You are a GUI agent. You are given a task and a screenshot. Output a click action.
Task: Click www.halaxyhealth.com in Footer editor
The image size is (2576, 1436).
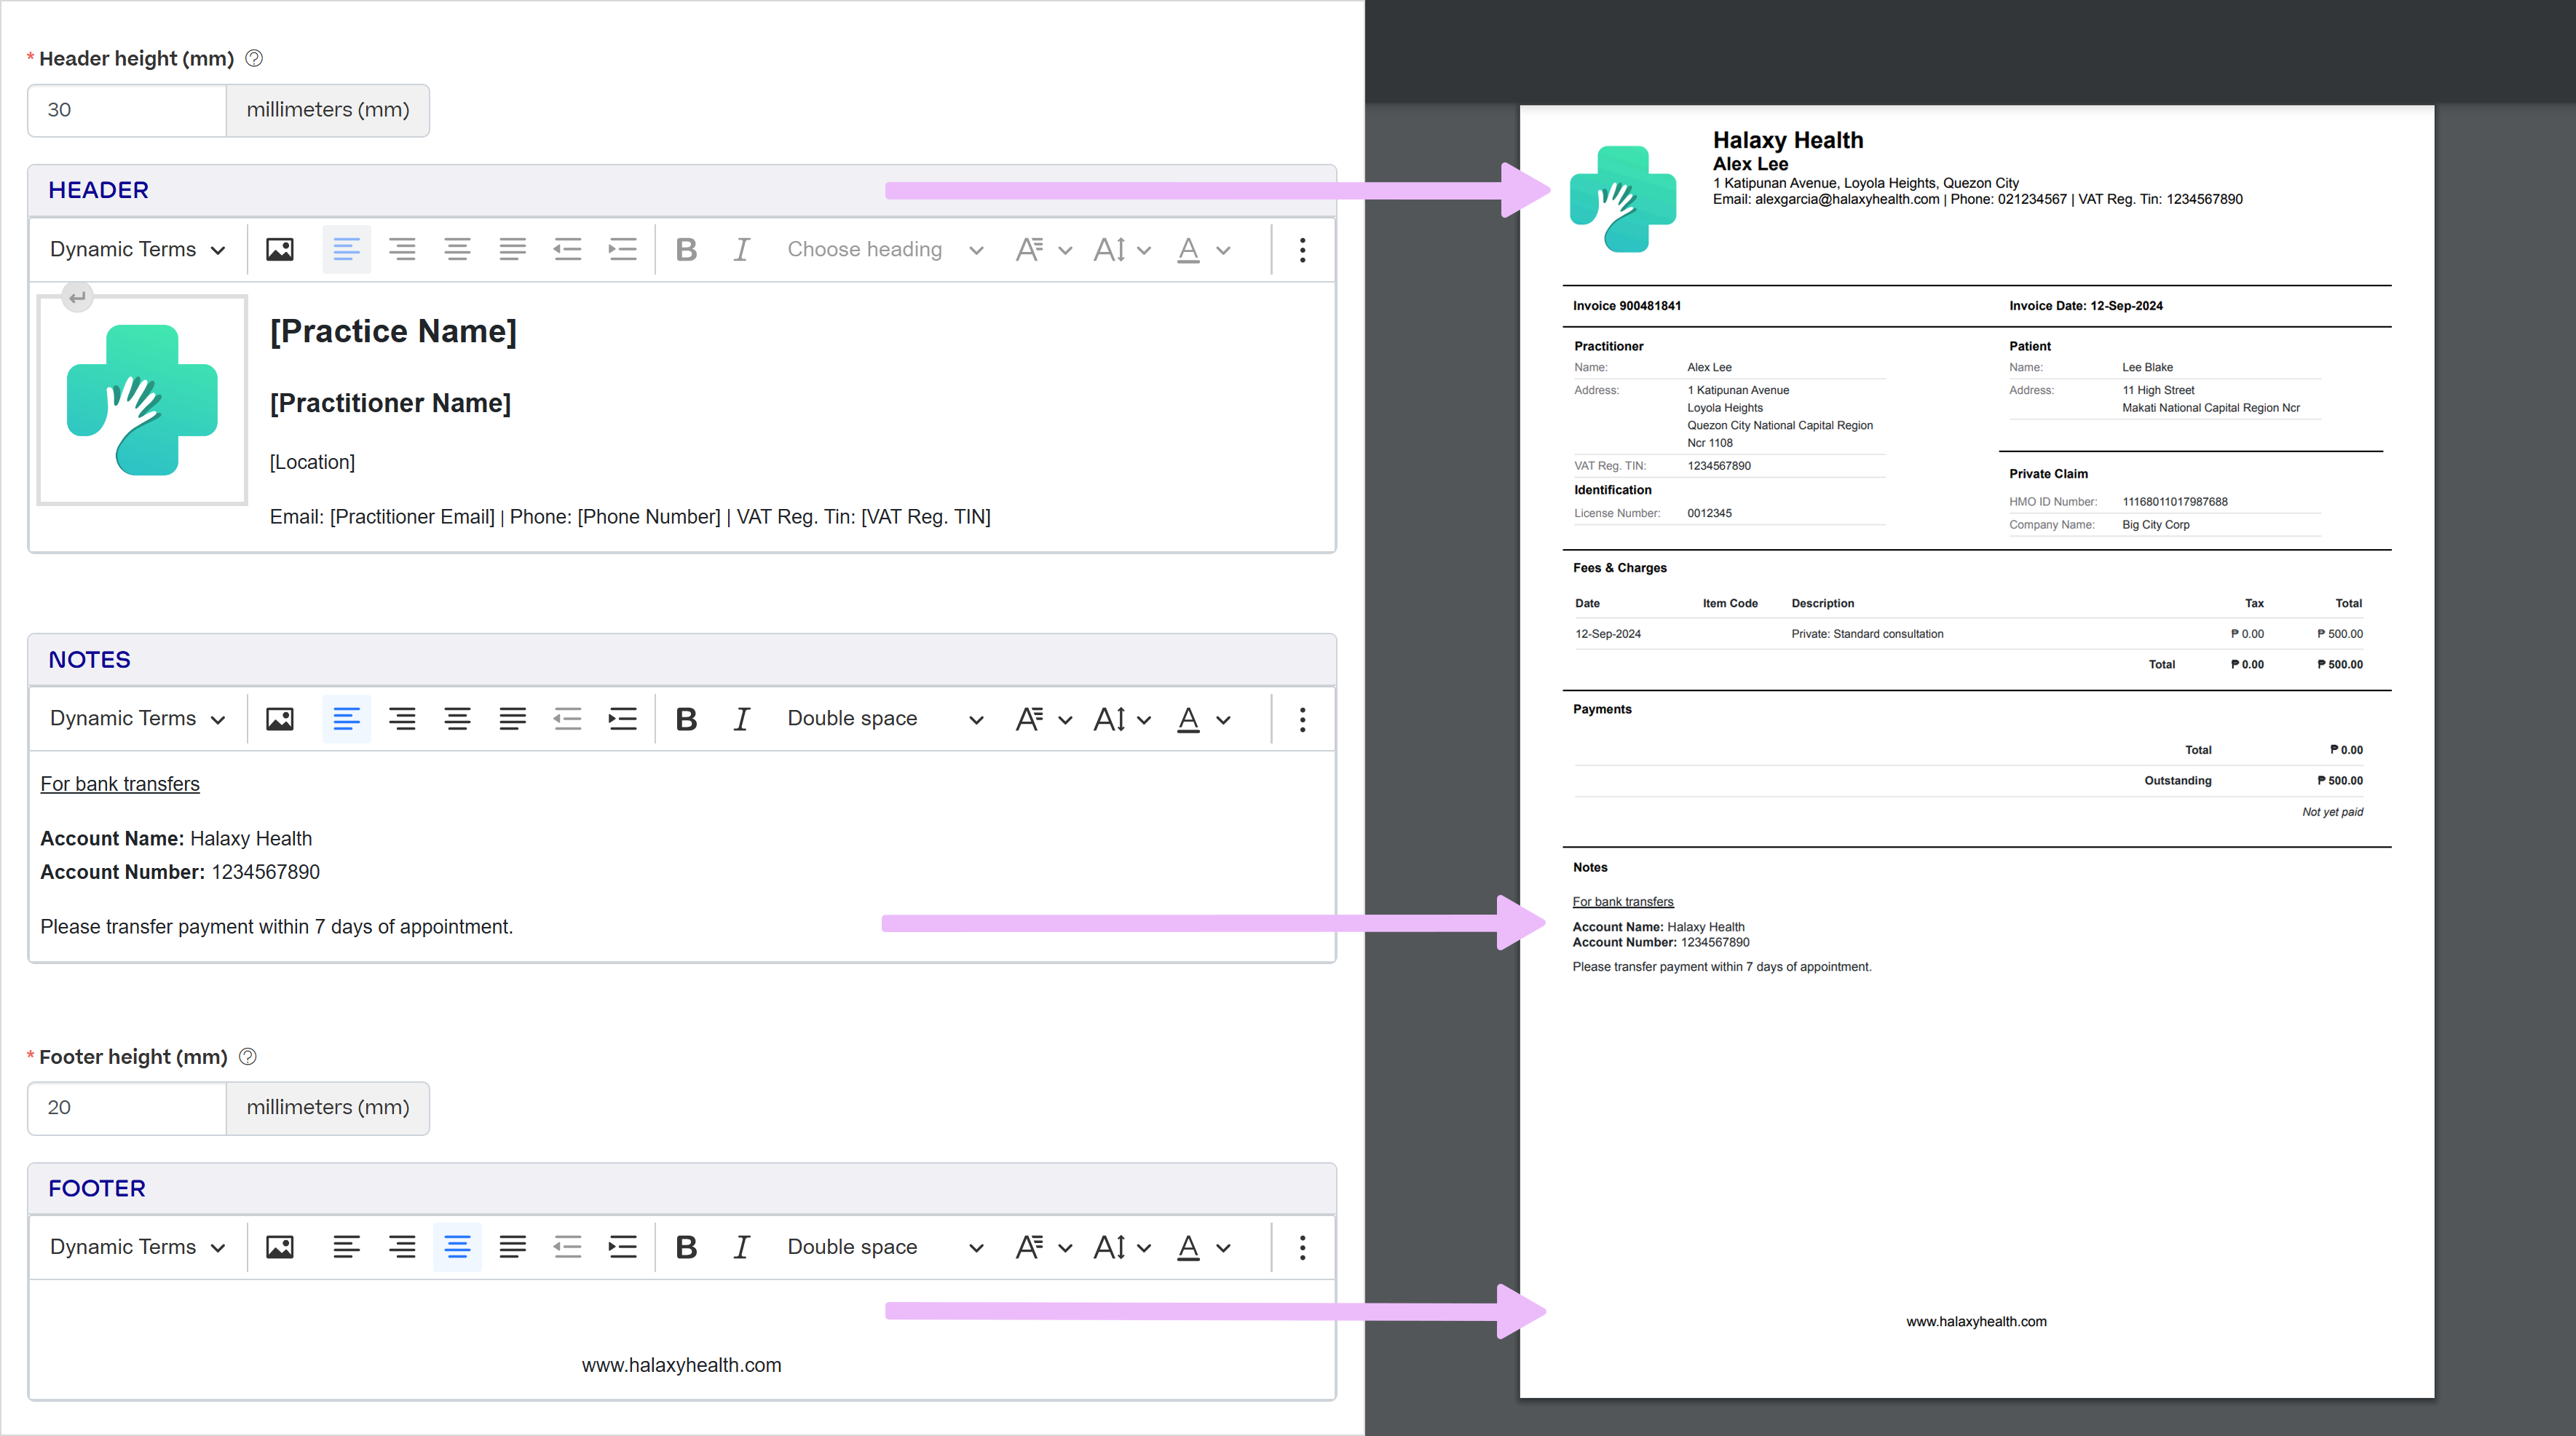tap(682, 1365)
